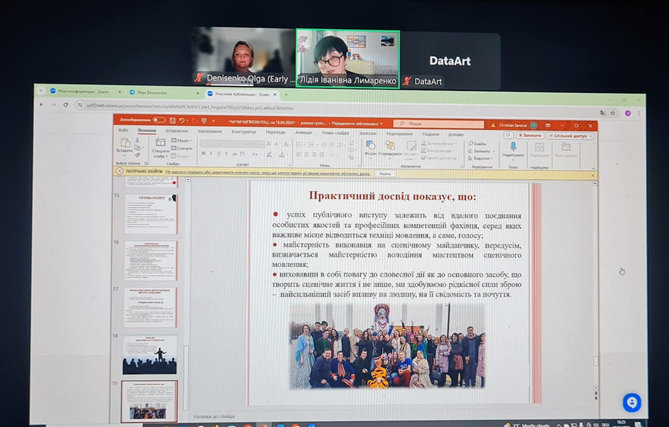Toggle the AutoSave switch

click(159, 120)
